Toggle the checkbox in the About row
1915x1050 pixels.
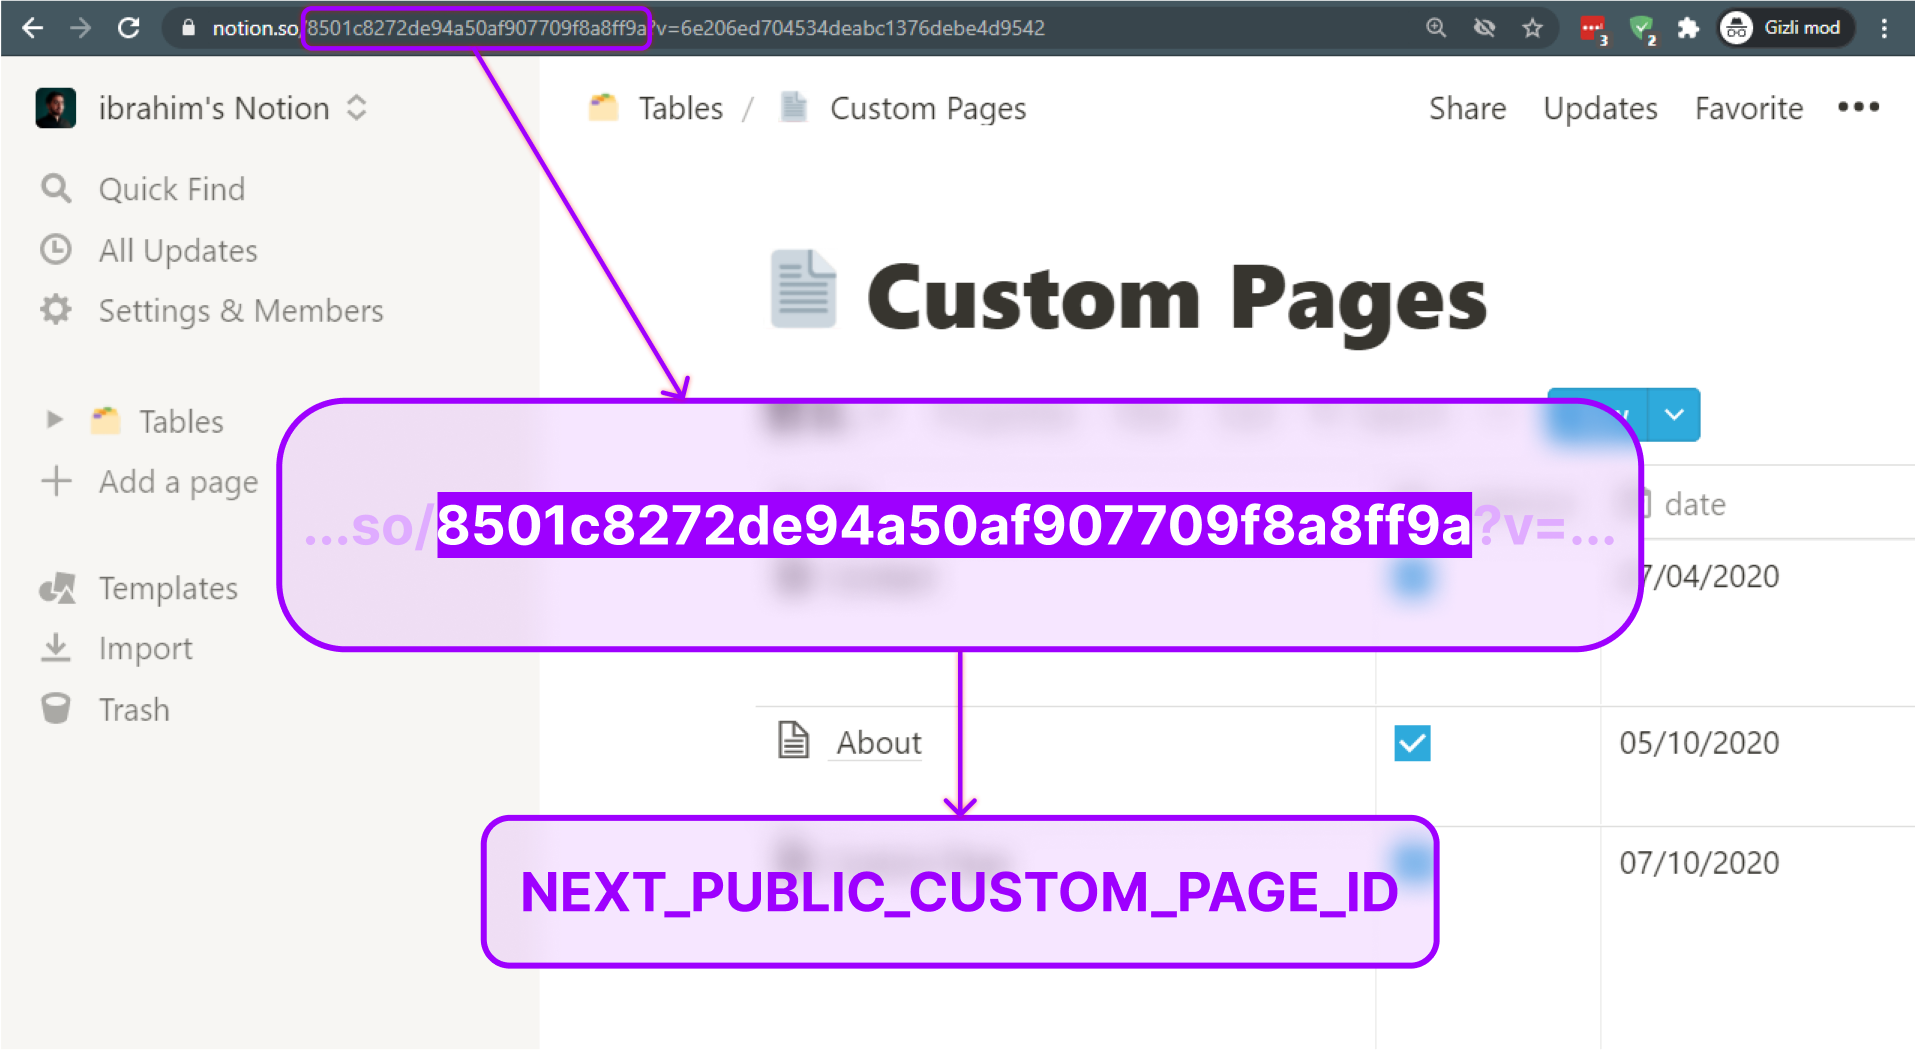[1412, 743]
